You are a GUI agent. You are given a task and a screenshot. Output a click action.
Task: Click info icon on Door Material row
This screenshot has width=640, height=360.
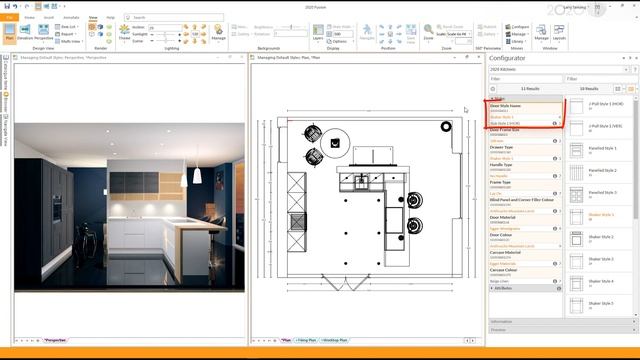555,229
